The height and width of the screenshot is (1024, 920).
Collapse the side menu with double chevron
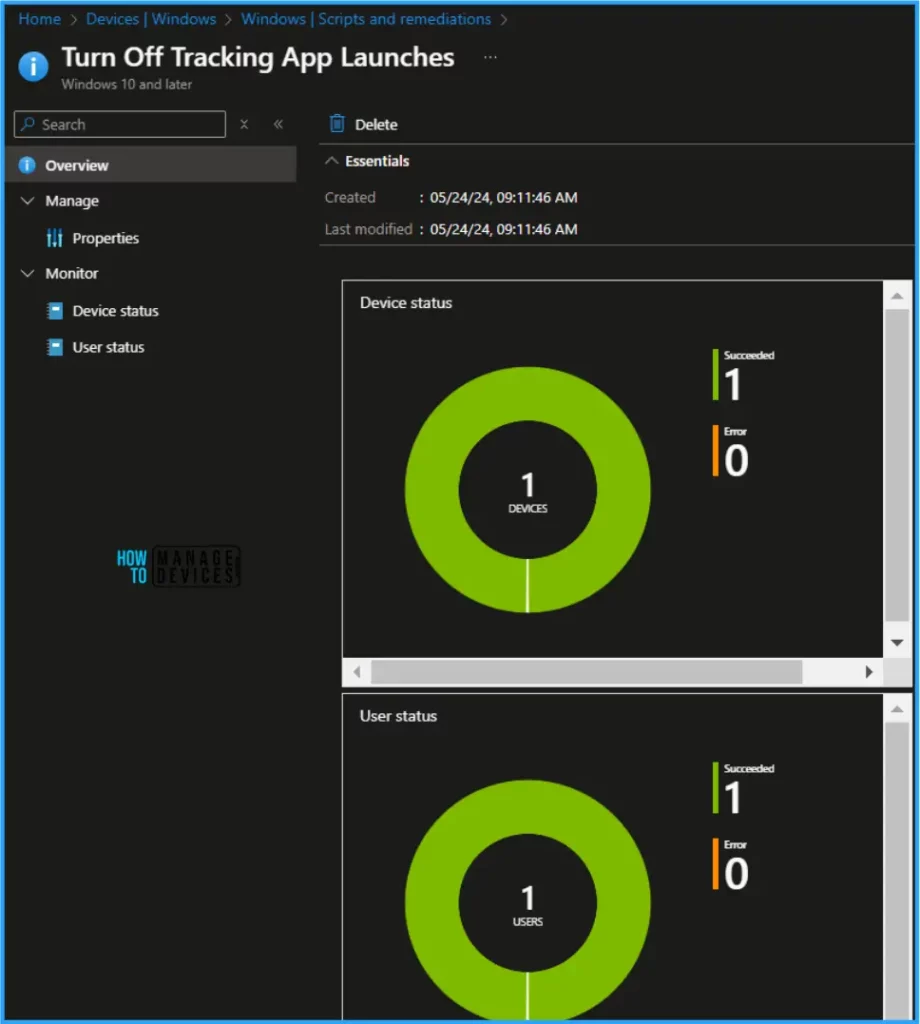coord(278,124)
